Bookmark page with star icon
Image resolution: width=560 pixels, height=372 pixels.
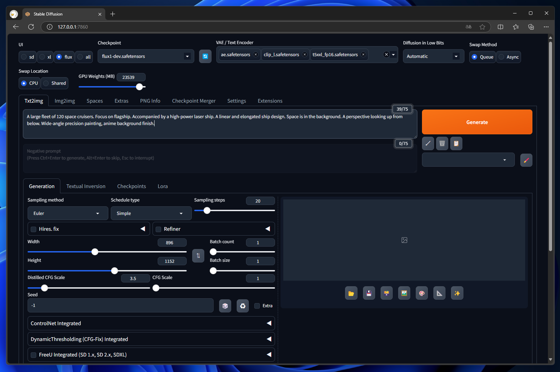482,27
